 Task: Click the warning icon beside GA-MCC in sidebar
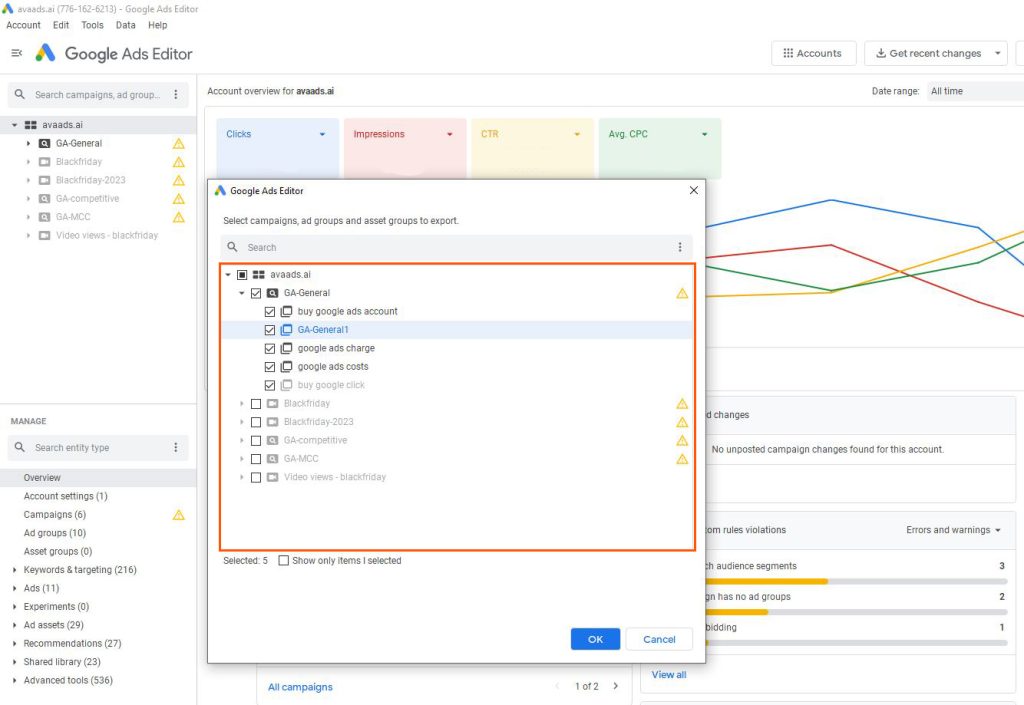[178, 217]
